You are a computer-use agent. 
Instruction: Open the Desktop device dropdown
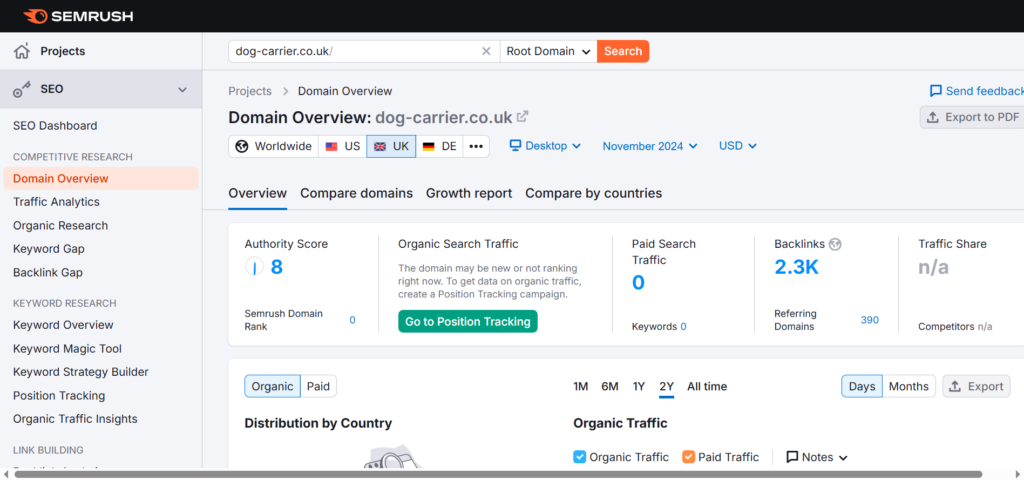(x=545, y=146)
